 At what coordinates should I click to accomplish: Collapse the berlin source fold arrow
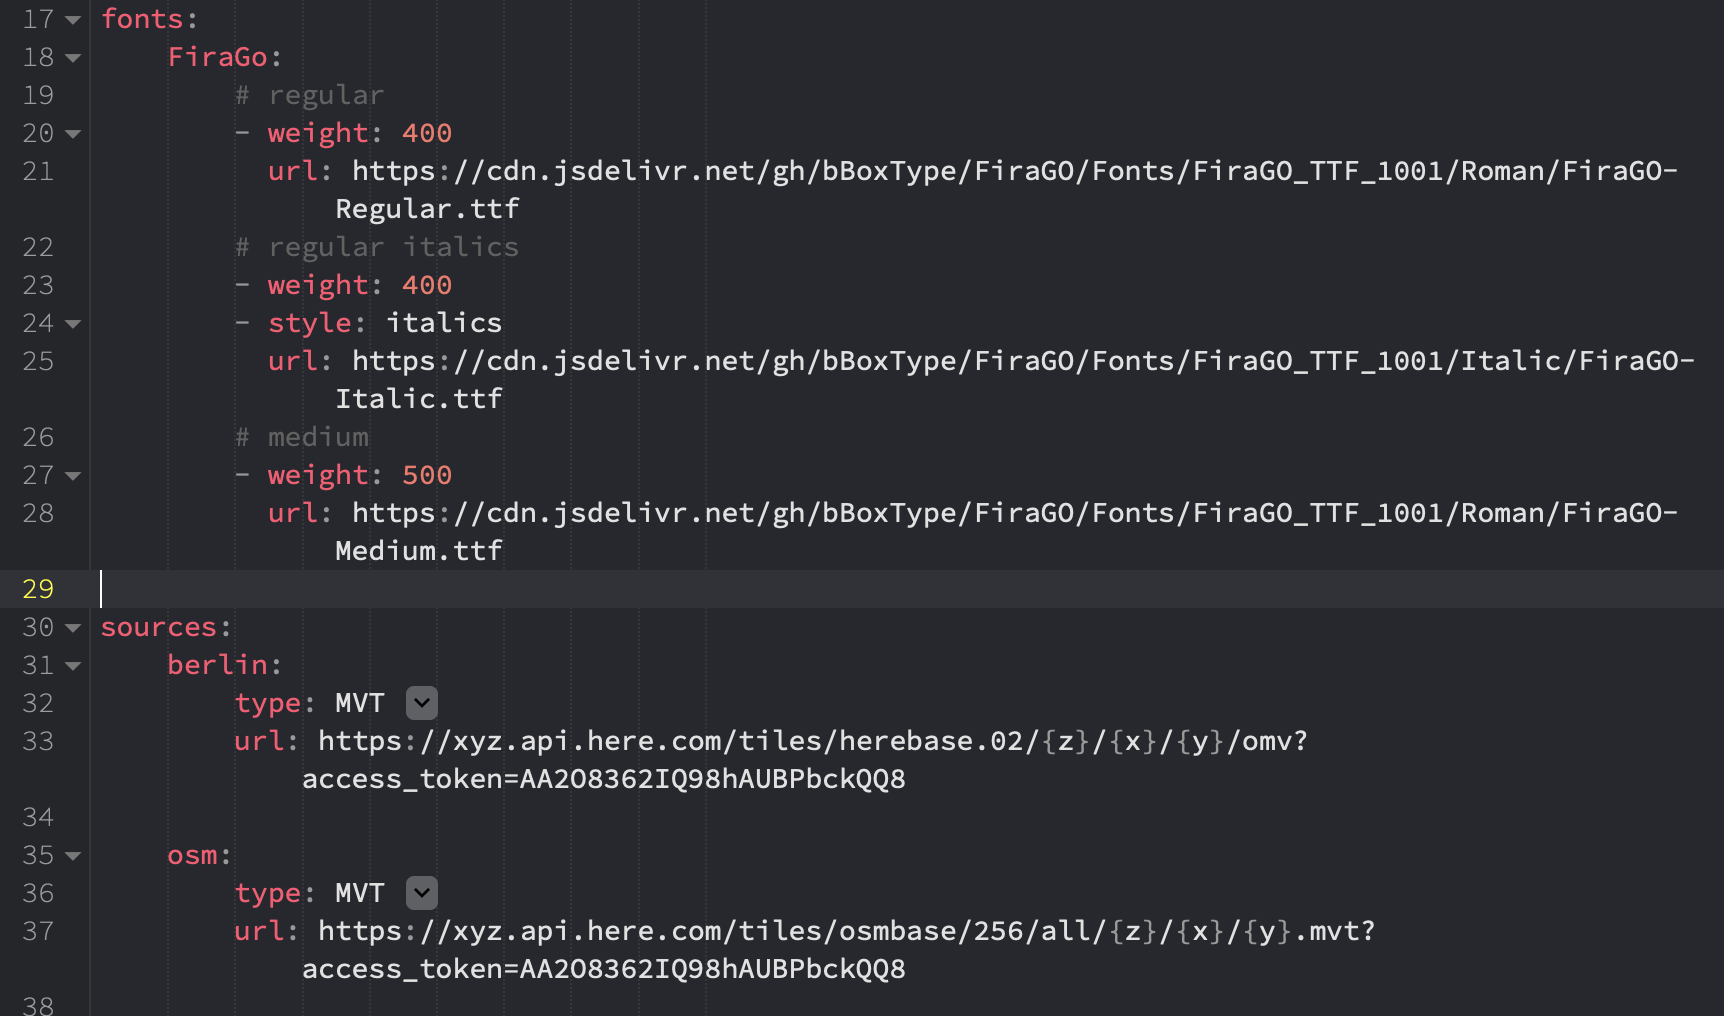pyautogui.click(x=73, y=666)
